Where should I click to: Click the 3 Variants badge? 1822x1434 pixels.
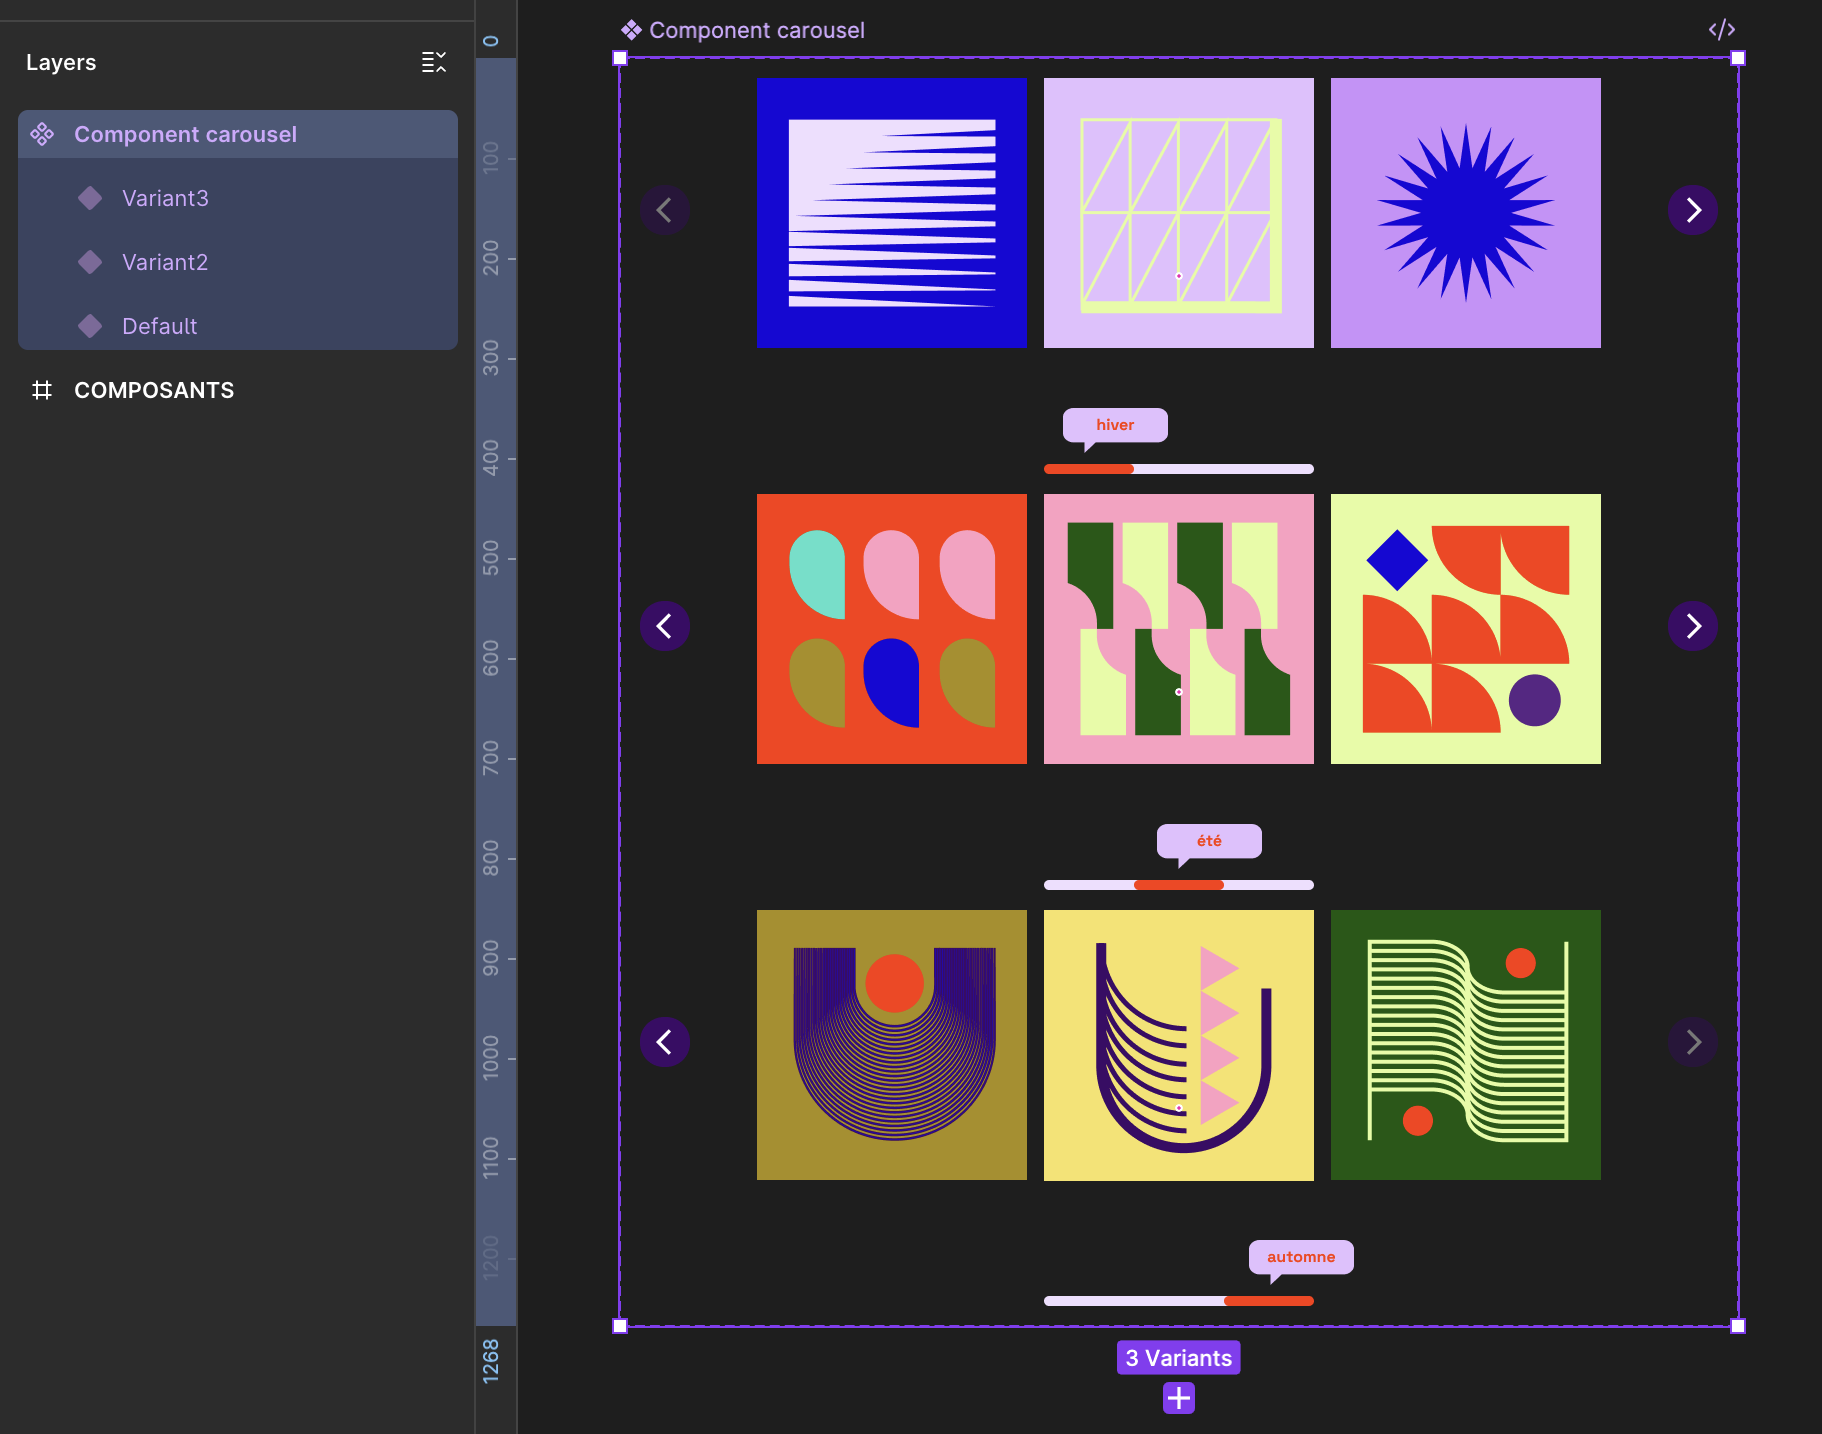point(1178,1358)
